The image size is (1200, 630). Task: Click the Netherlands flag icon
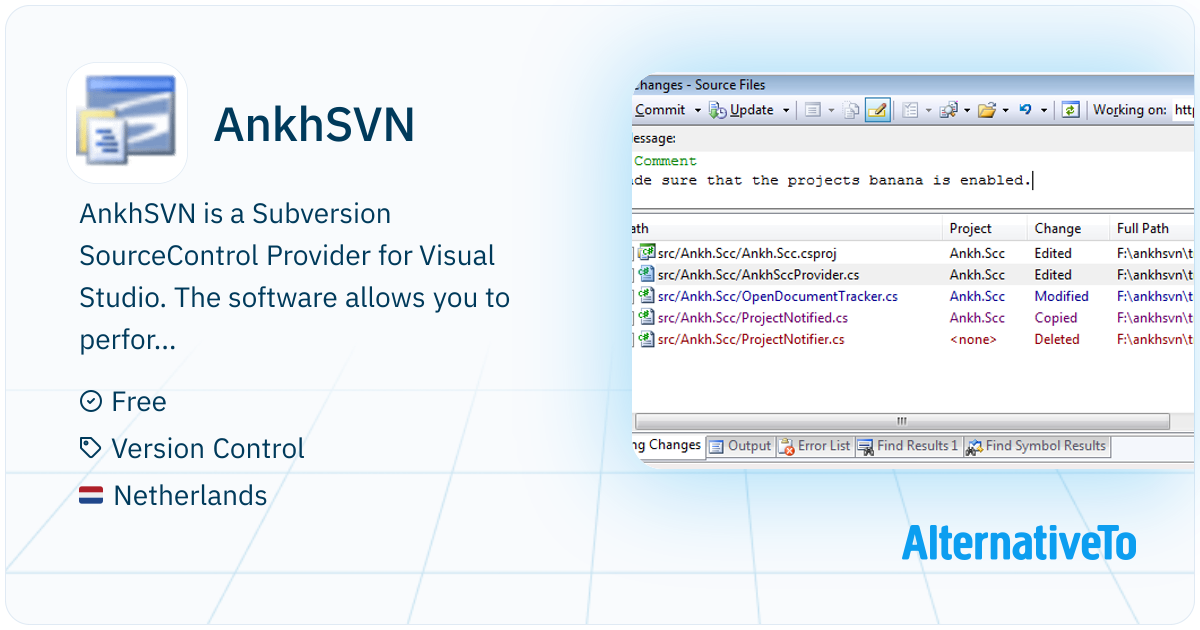coord(91,495)
